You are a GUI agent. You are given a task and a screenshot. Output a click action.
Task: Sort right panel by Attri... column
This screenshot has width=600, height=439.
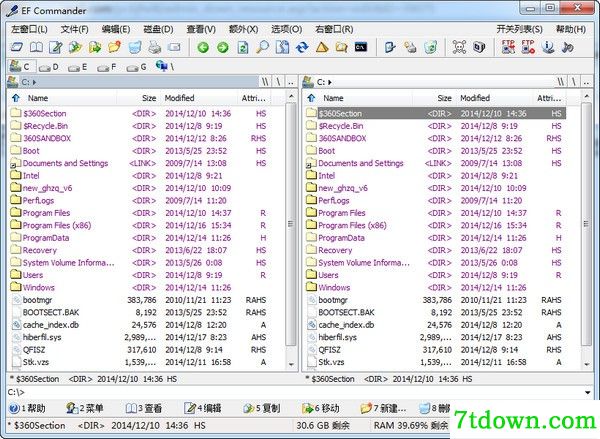click(549, 98)
